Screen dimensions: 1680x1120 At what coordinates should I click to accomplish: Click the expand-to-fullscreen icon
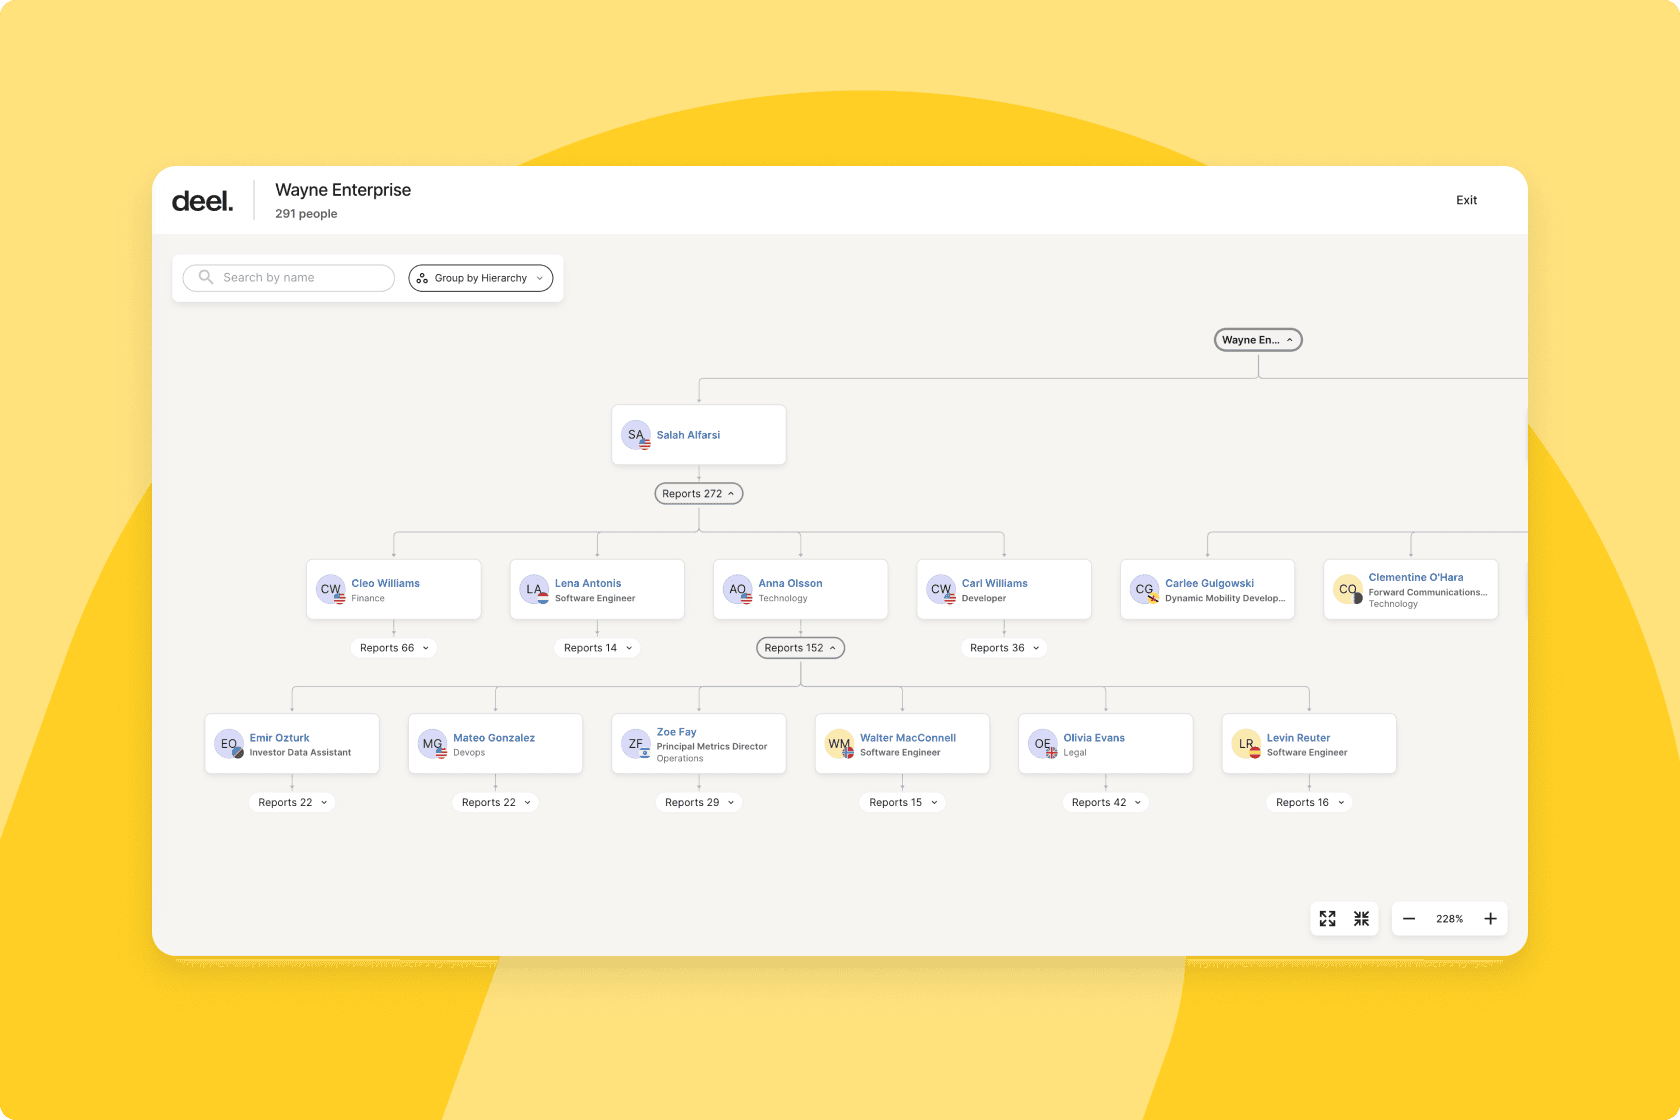1328,918
